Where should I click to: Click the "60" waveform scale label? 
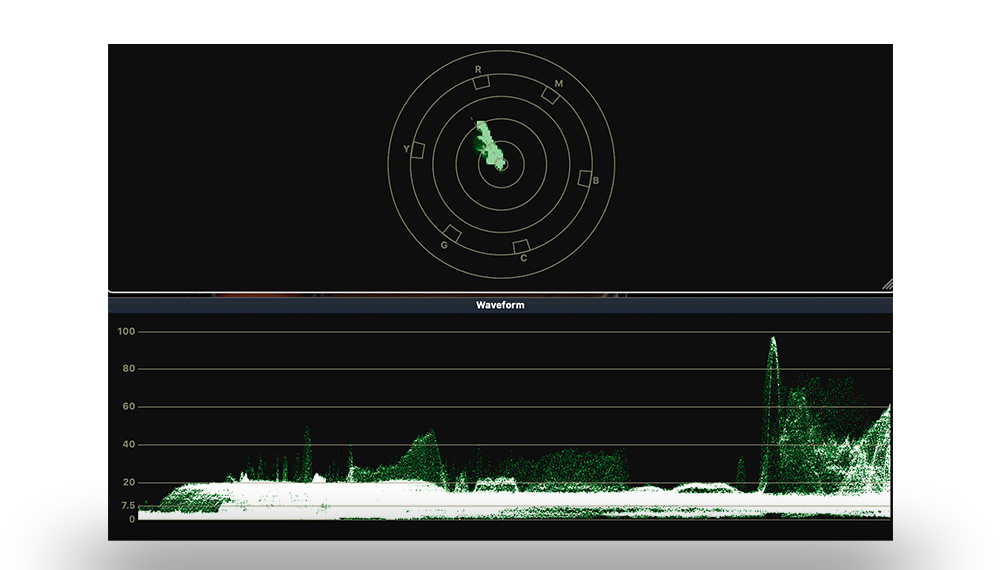129,406
